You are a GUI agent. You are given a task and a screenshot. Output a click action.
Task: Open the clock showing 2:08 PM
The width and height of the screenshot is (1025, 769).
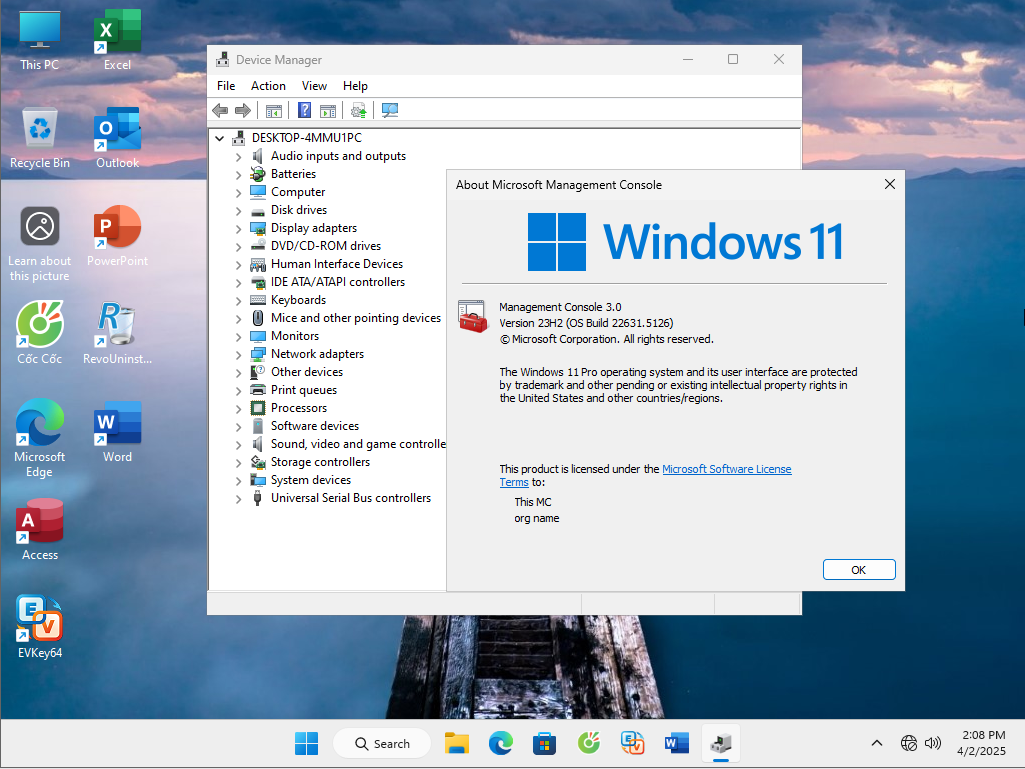[x=983, y=743]
